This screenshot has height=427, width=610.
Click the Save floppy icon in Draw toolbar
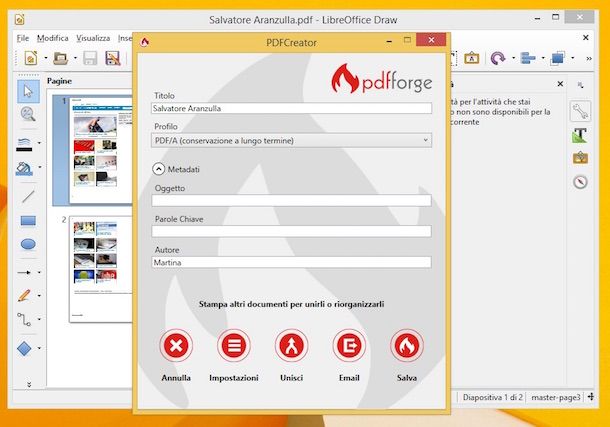(90, 58)
